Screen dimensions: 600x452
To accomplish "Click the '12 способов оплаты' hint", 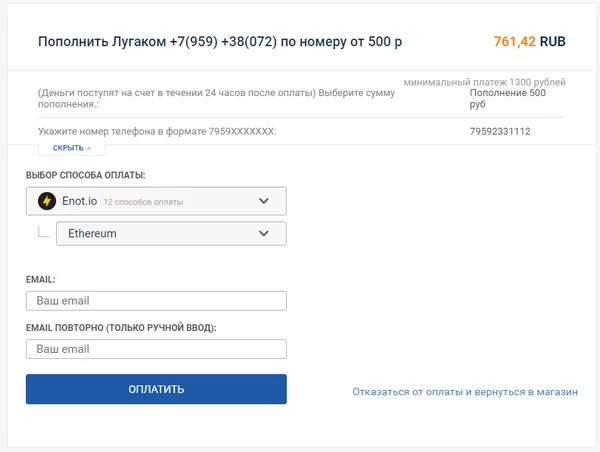I will pos(143,202).
